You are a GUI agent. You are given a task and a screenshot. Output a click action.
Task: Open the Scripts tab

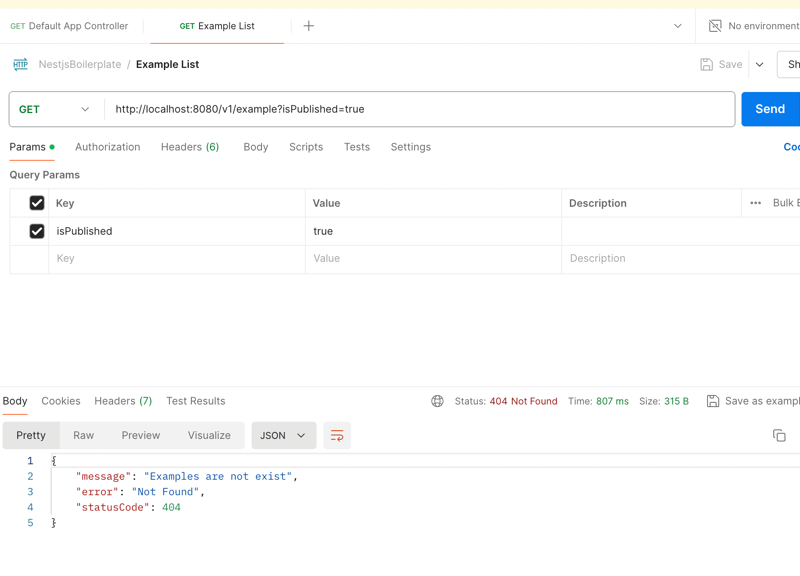306,147
